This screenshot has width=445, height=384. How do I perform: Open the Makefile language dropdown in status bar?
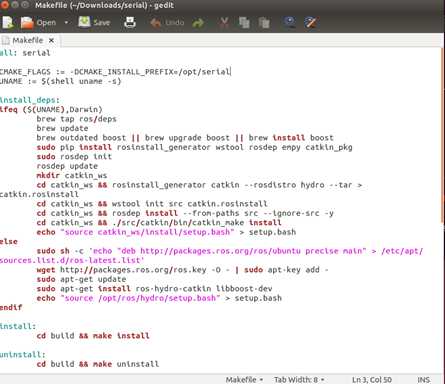click(244, 379)
